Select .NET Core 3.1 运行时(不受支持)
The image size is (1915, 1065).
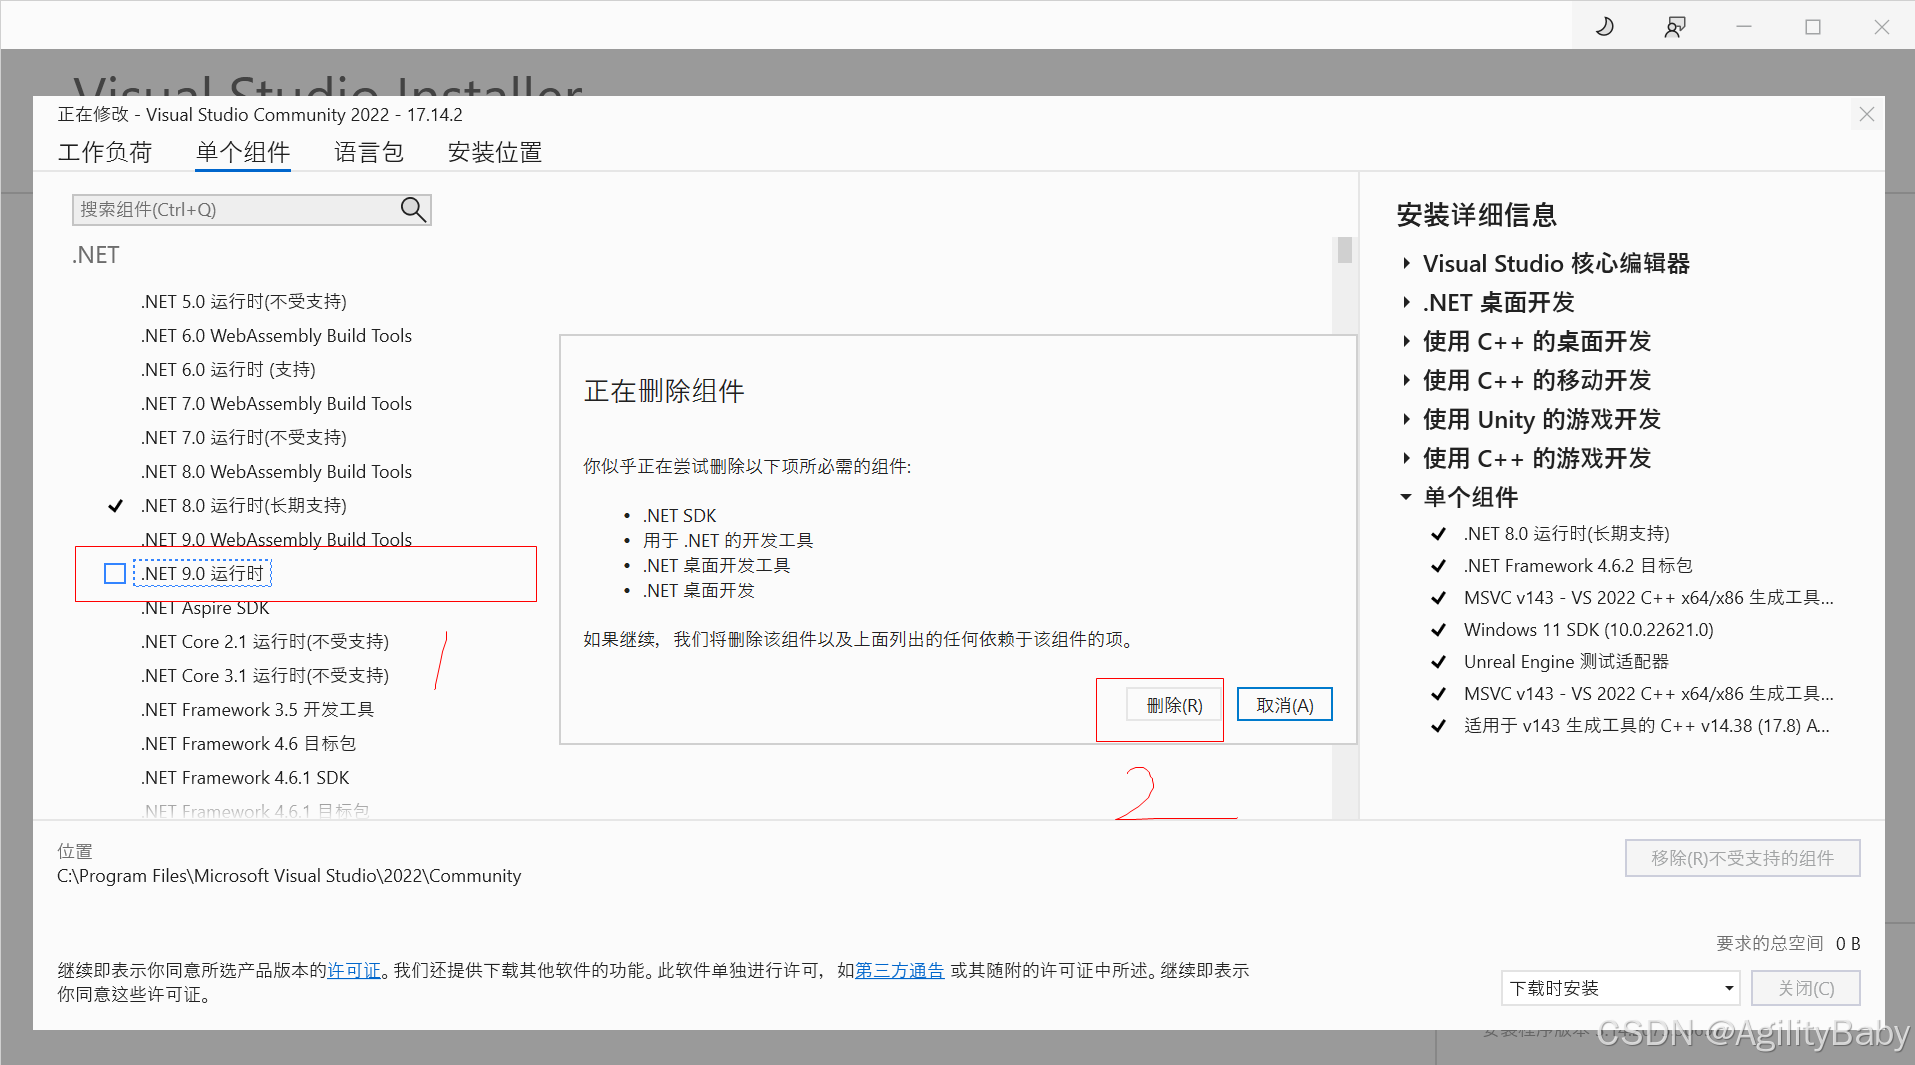tap(265, 676)
